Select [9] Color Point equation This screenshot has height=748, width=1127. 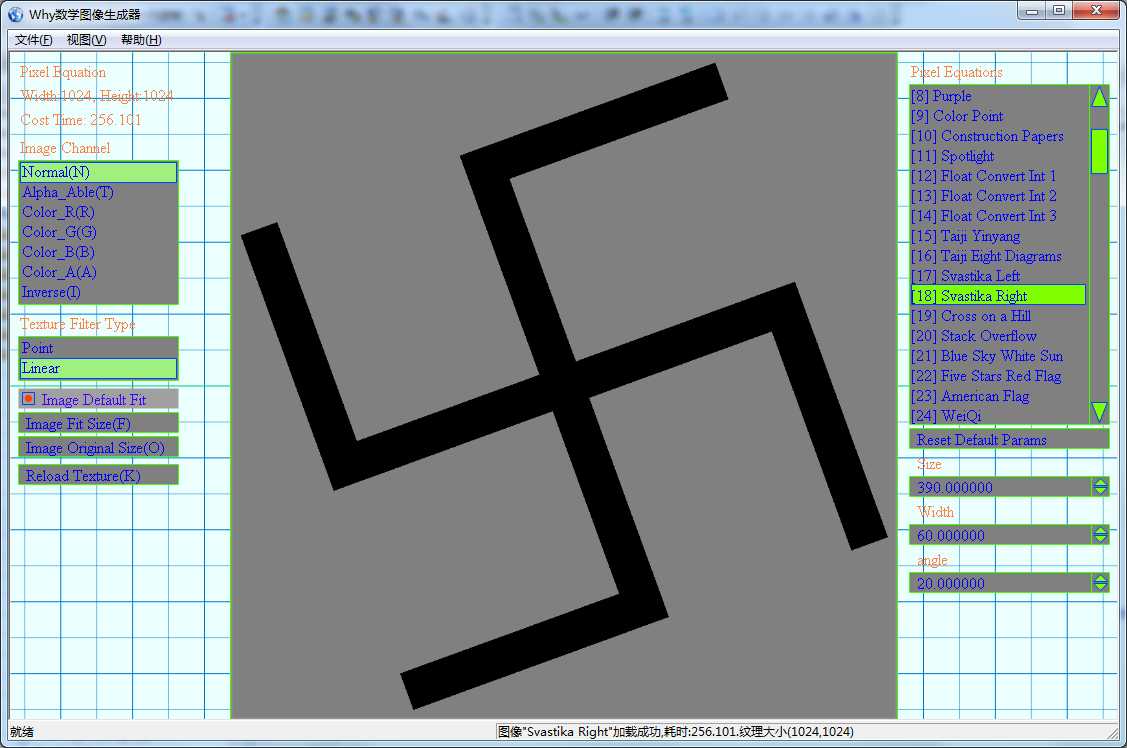tap(998, 116)
